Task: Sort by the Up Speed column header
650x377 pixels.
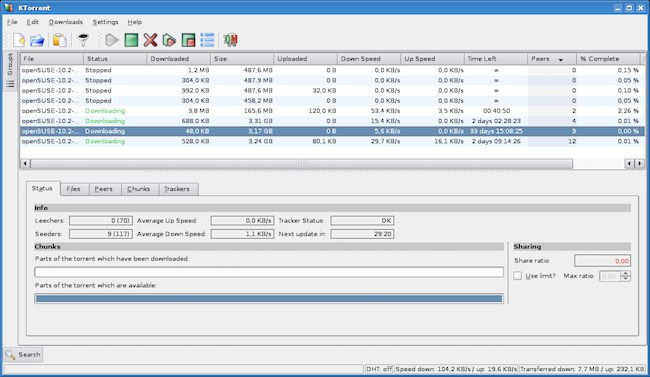Action: (x=432, y=59)
